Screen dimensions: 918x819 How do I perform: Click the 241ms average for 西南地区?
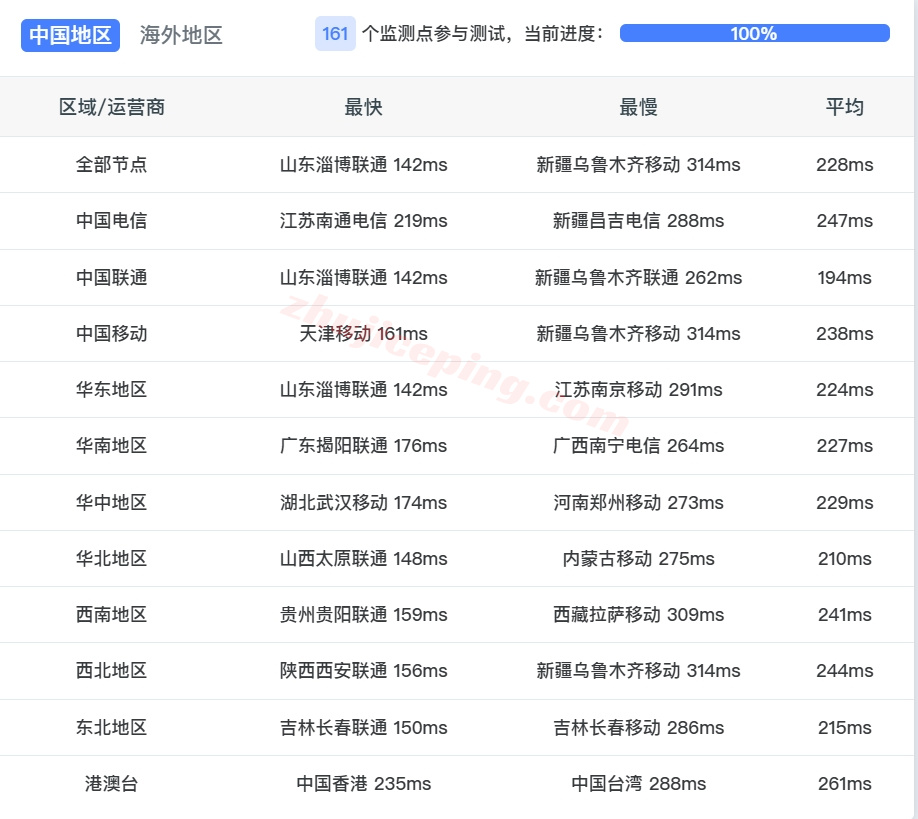coord(844,615)
